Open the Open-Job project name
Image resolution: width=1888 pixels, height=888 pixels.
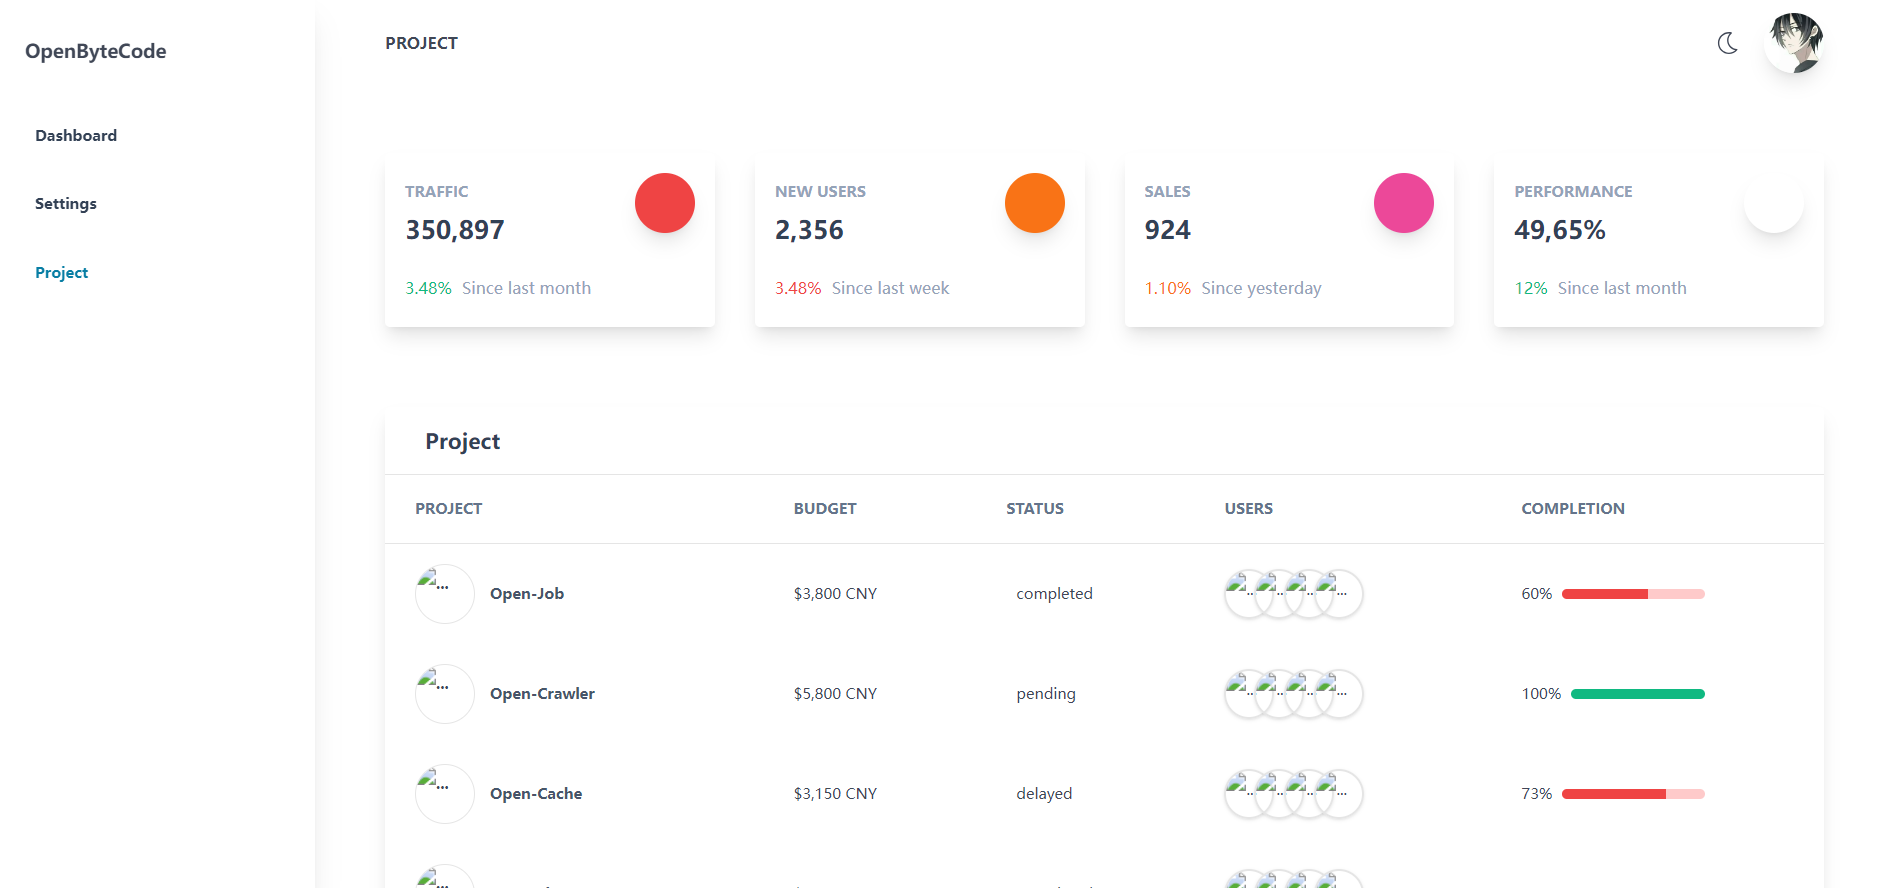point(527,594)
